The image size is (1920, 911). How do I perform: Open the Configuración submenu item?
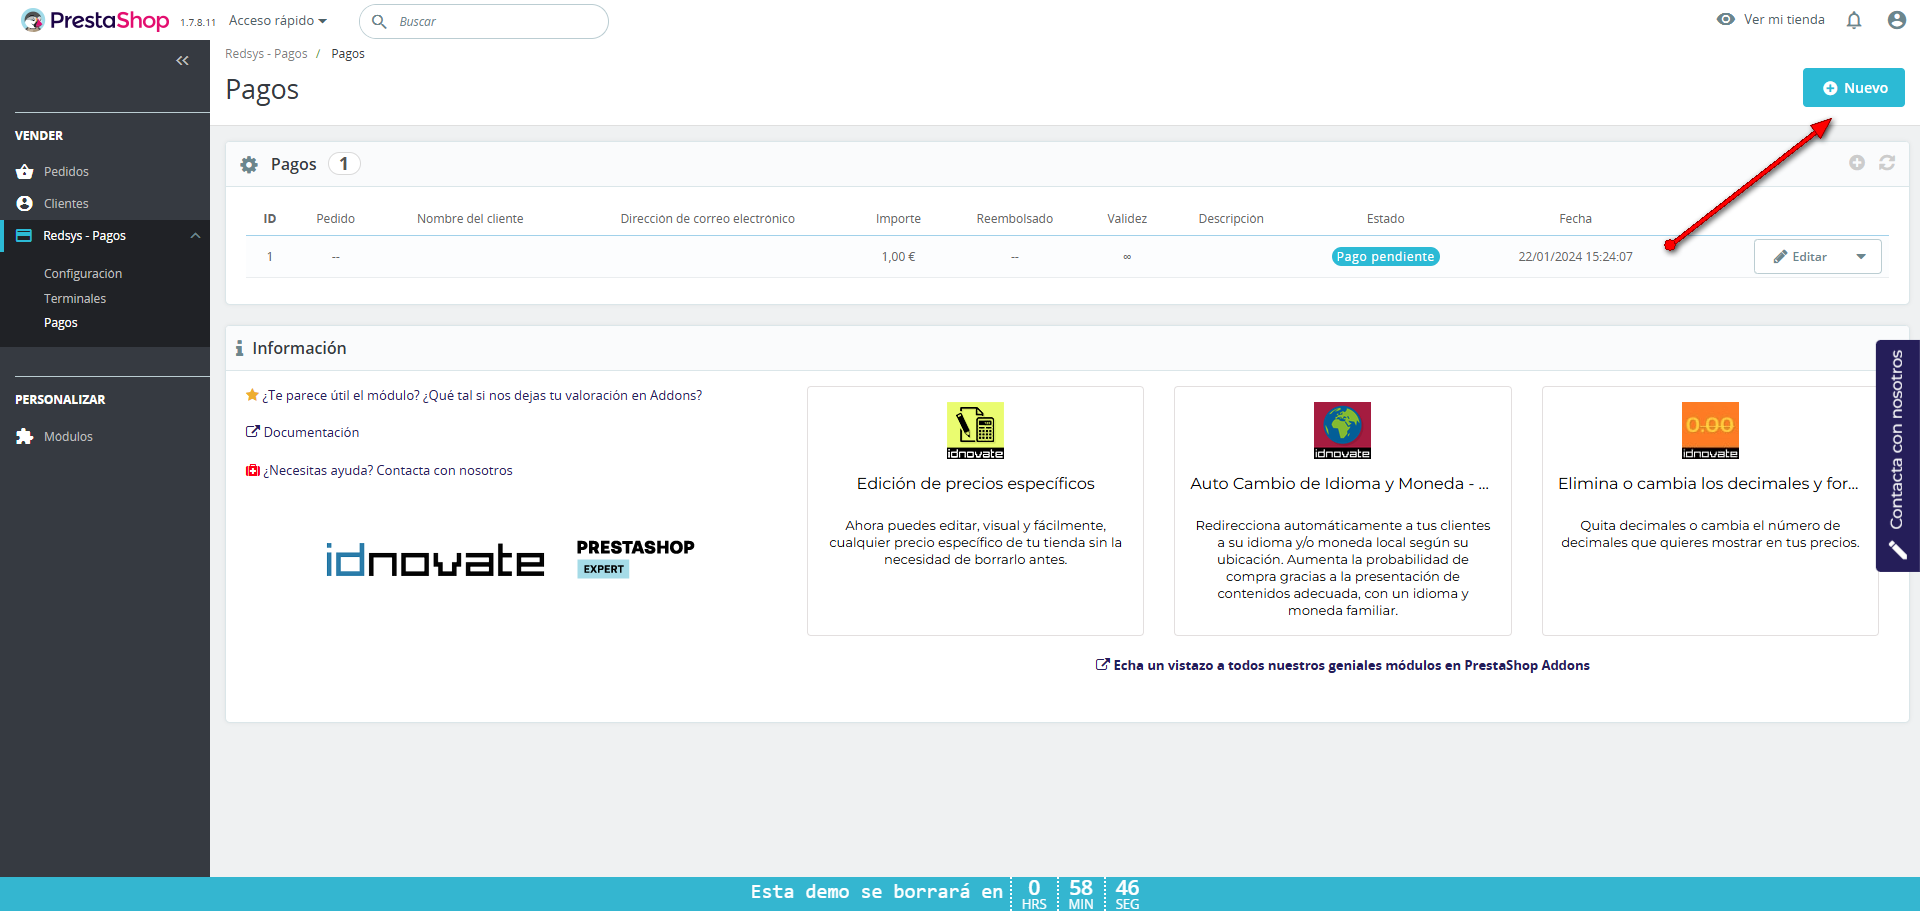click(83, 274)
